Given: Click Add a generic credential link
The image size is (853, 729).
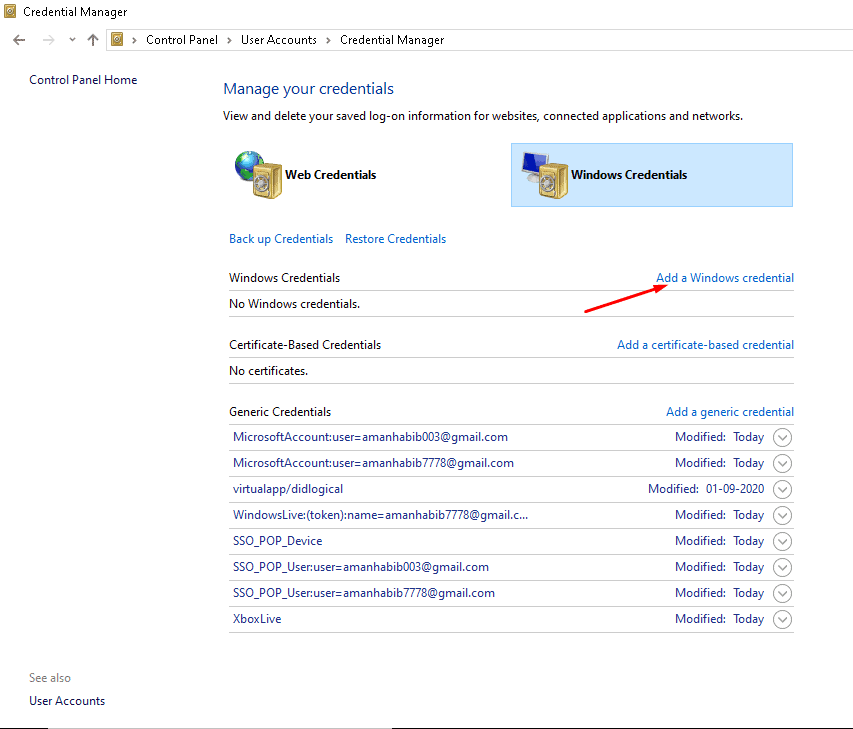Looking at the screenshot, I should [x=729, y=412].
